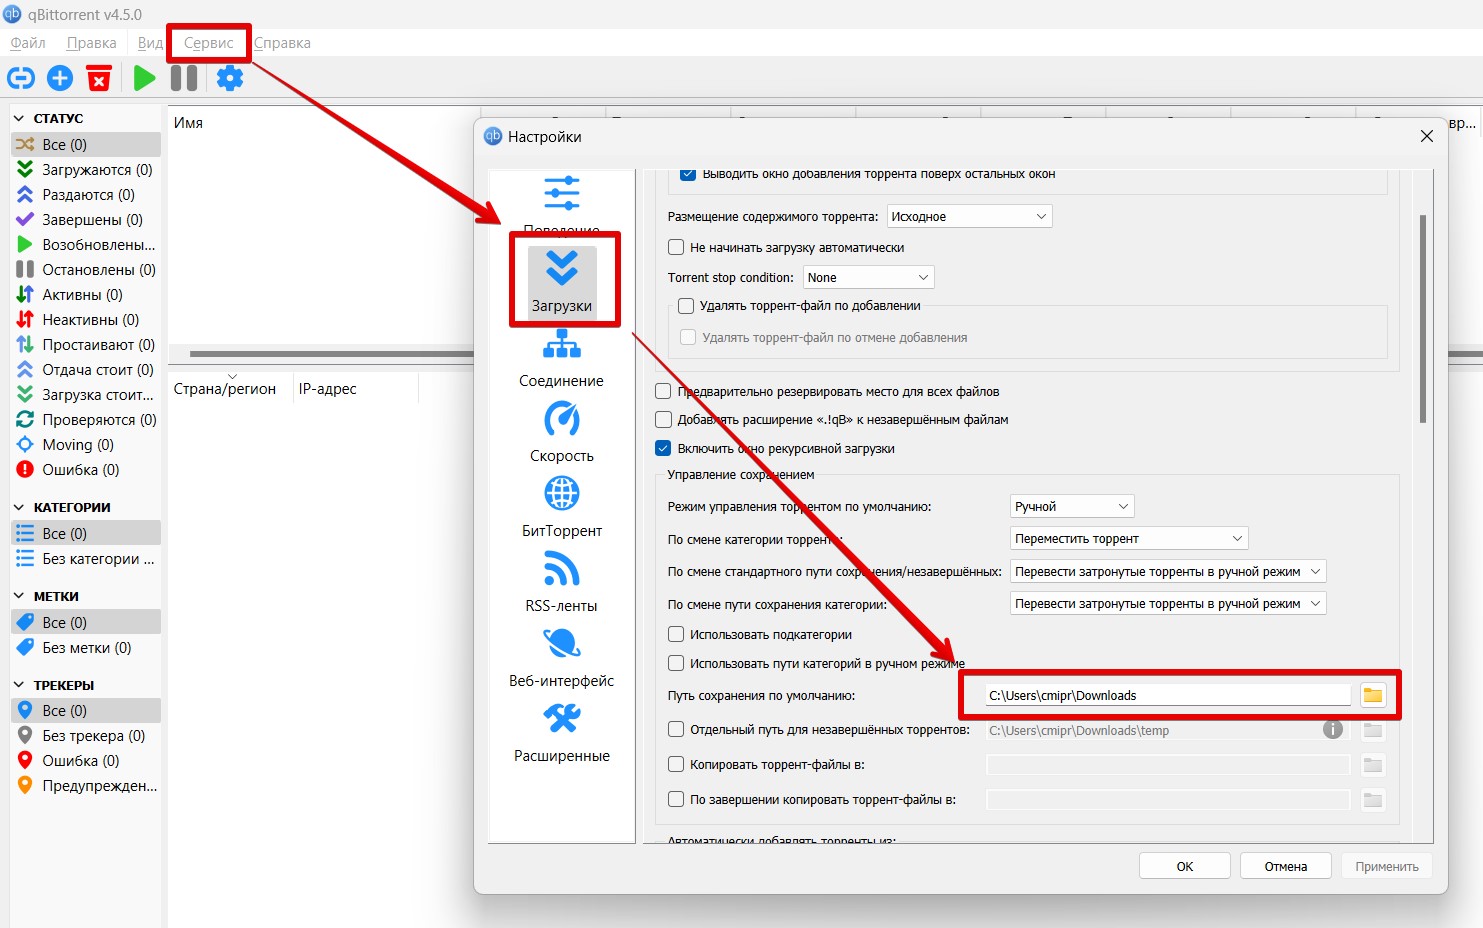Viewport: 1483px width, 928px height.
Task: Open По смене стандартного пути сохранения dropdown
Action: click(x=1168, y=571)
